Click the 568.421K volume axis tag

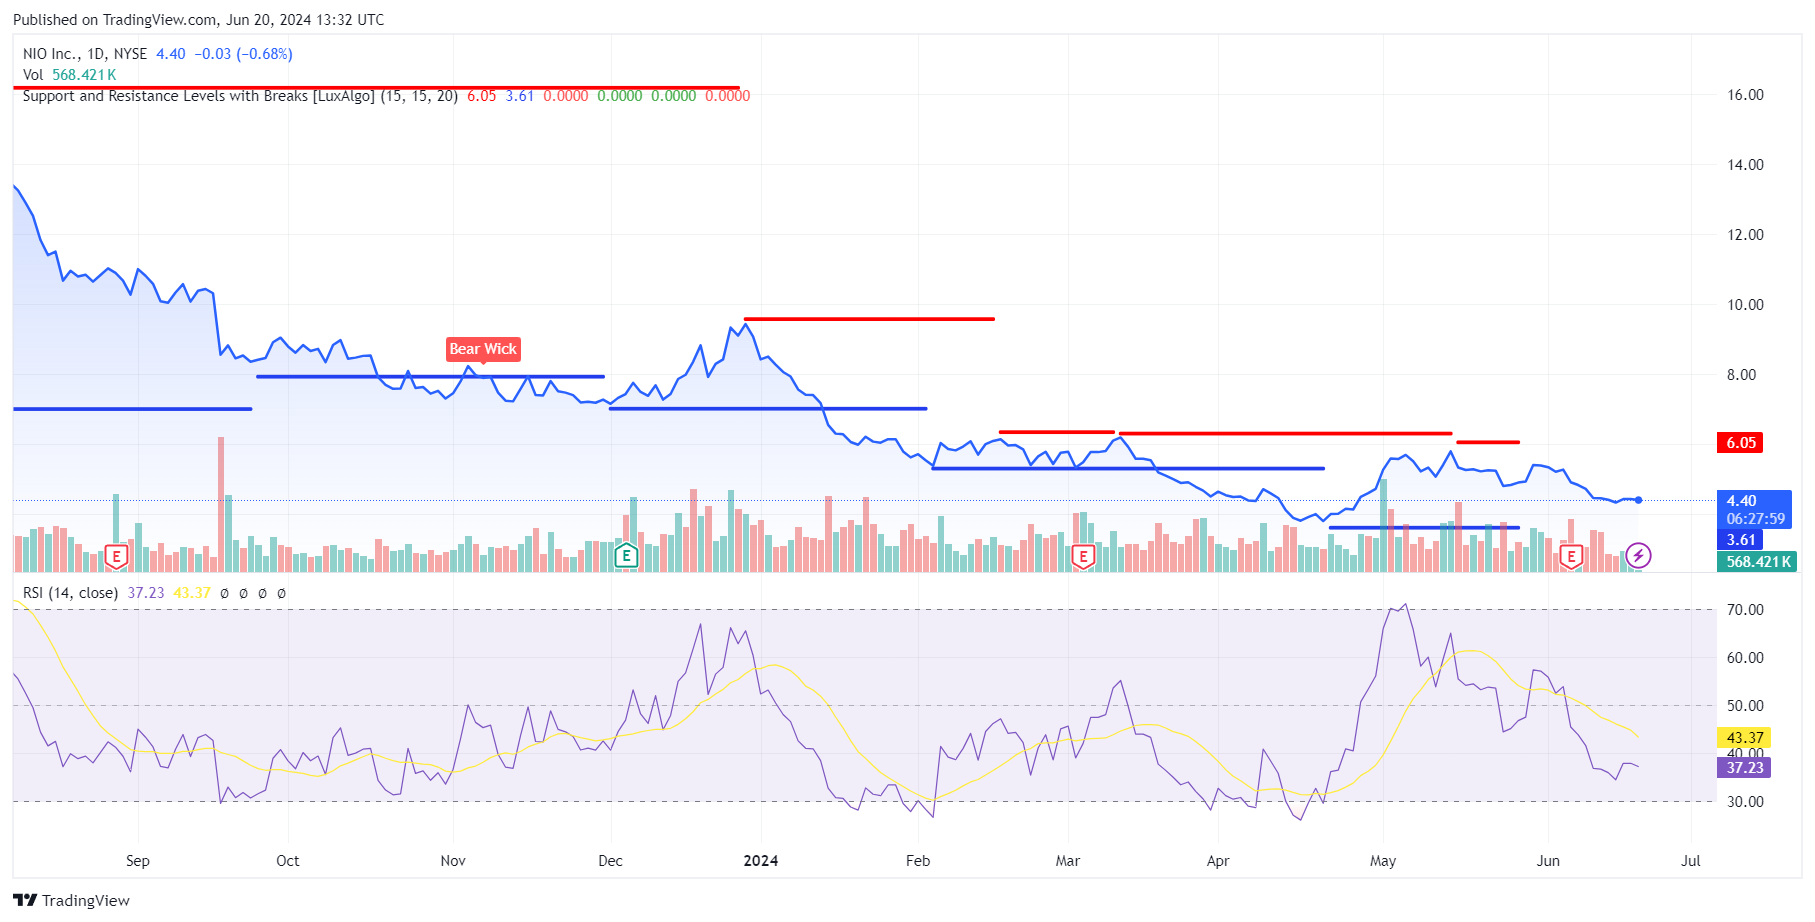click(x=1757, y=562)
